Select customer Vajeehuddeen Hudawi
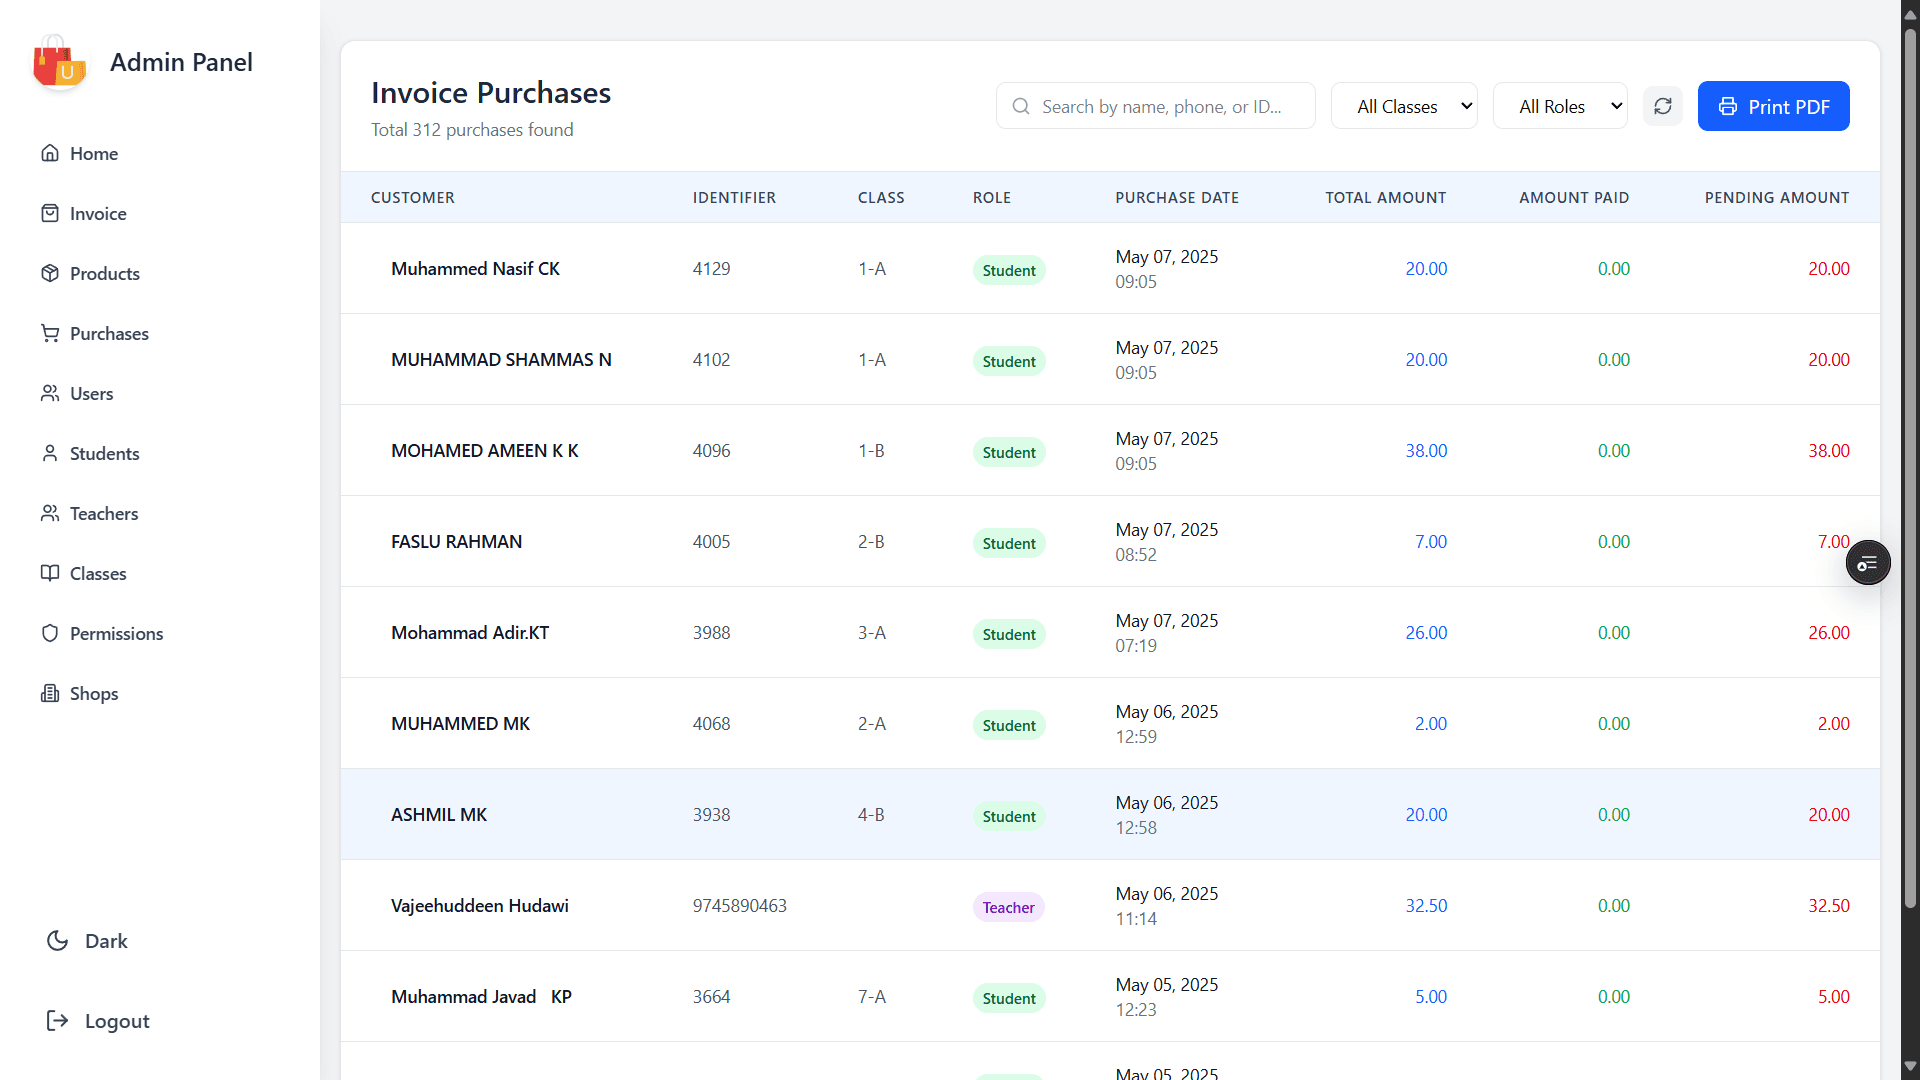Image resolution: width=1920 pixels, height=1080 pixels. point(480,905)
